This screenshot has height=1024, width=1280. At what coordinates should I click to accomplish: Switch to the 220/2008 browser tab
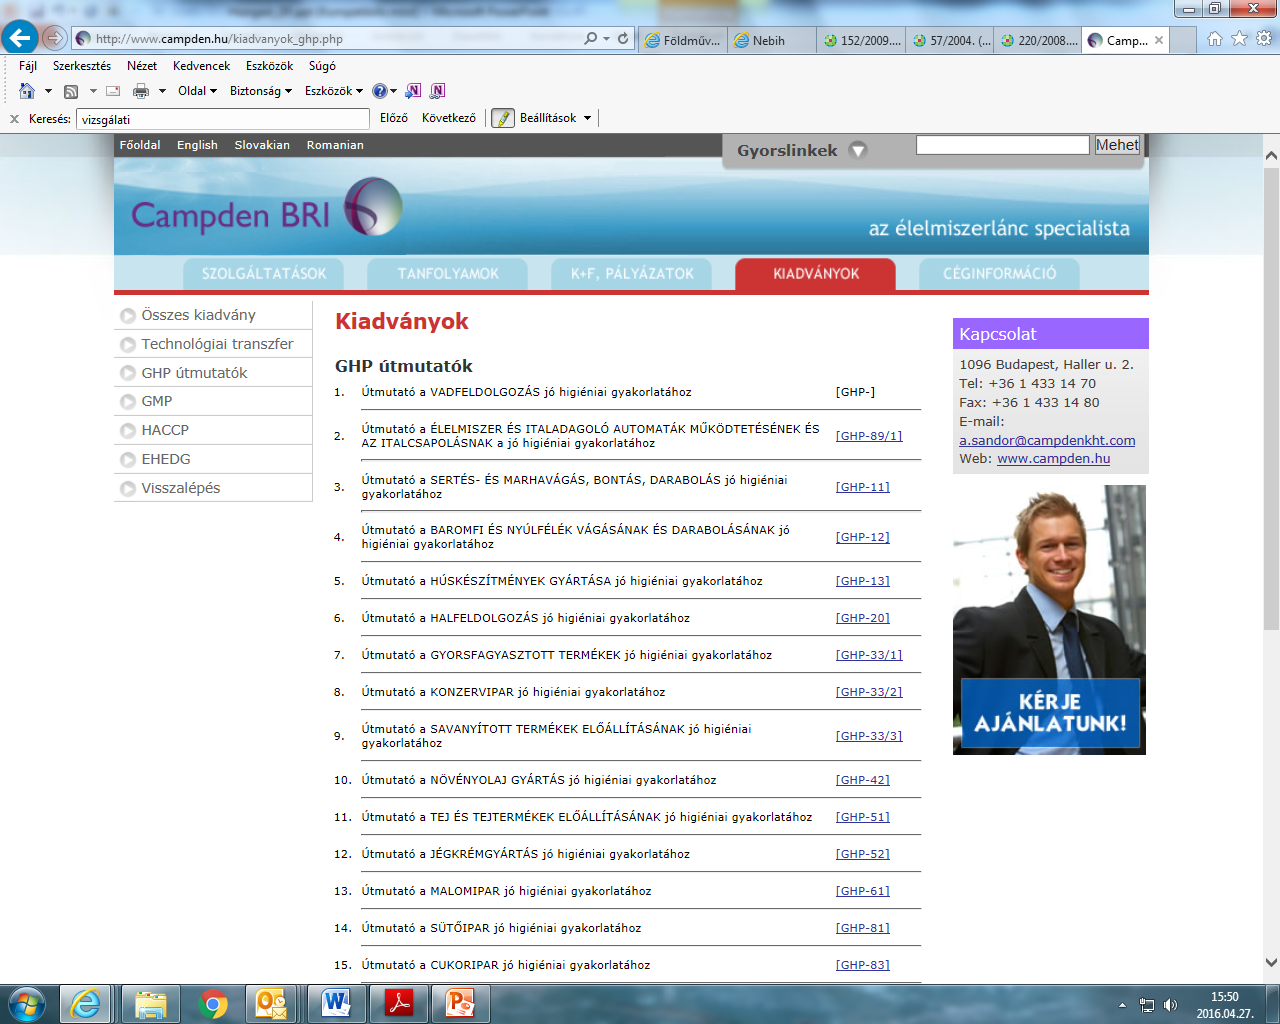point(1038,40)
